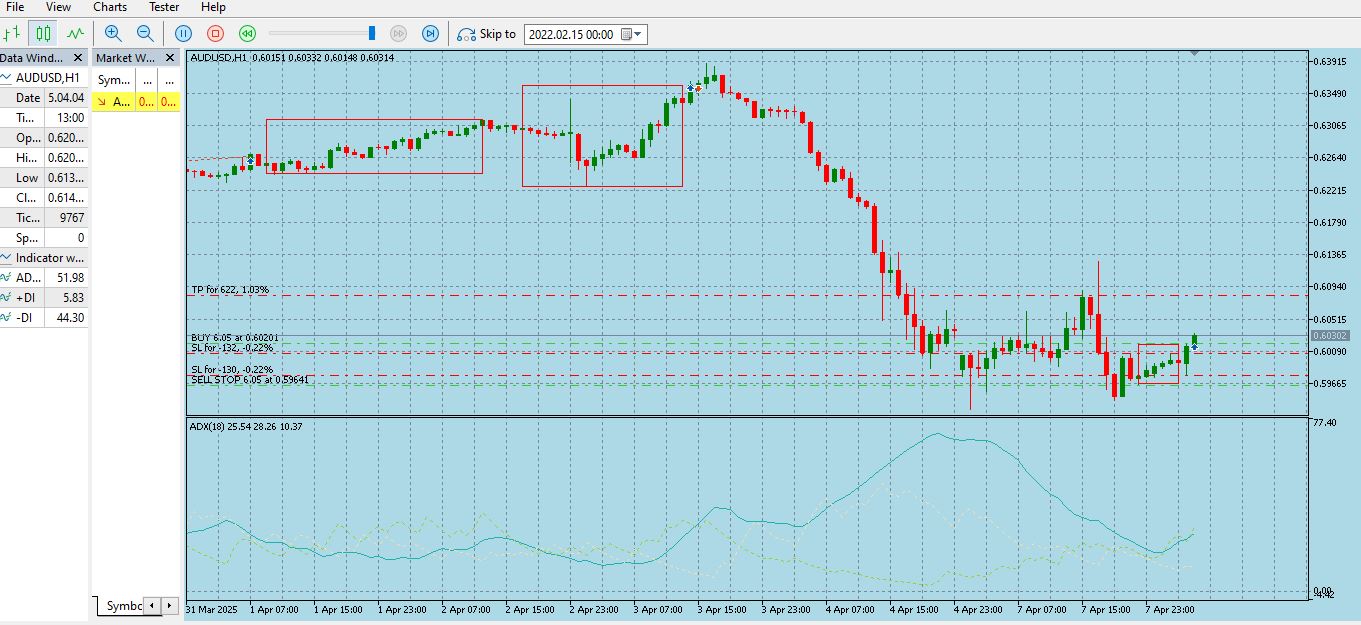Open the Charts menu
The height and width of the screenshot is (625, 1361).
click(110, 7)
